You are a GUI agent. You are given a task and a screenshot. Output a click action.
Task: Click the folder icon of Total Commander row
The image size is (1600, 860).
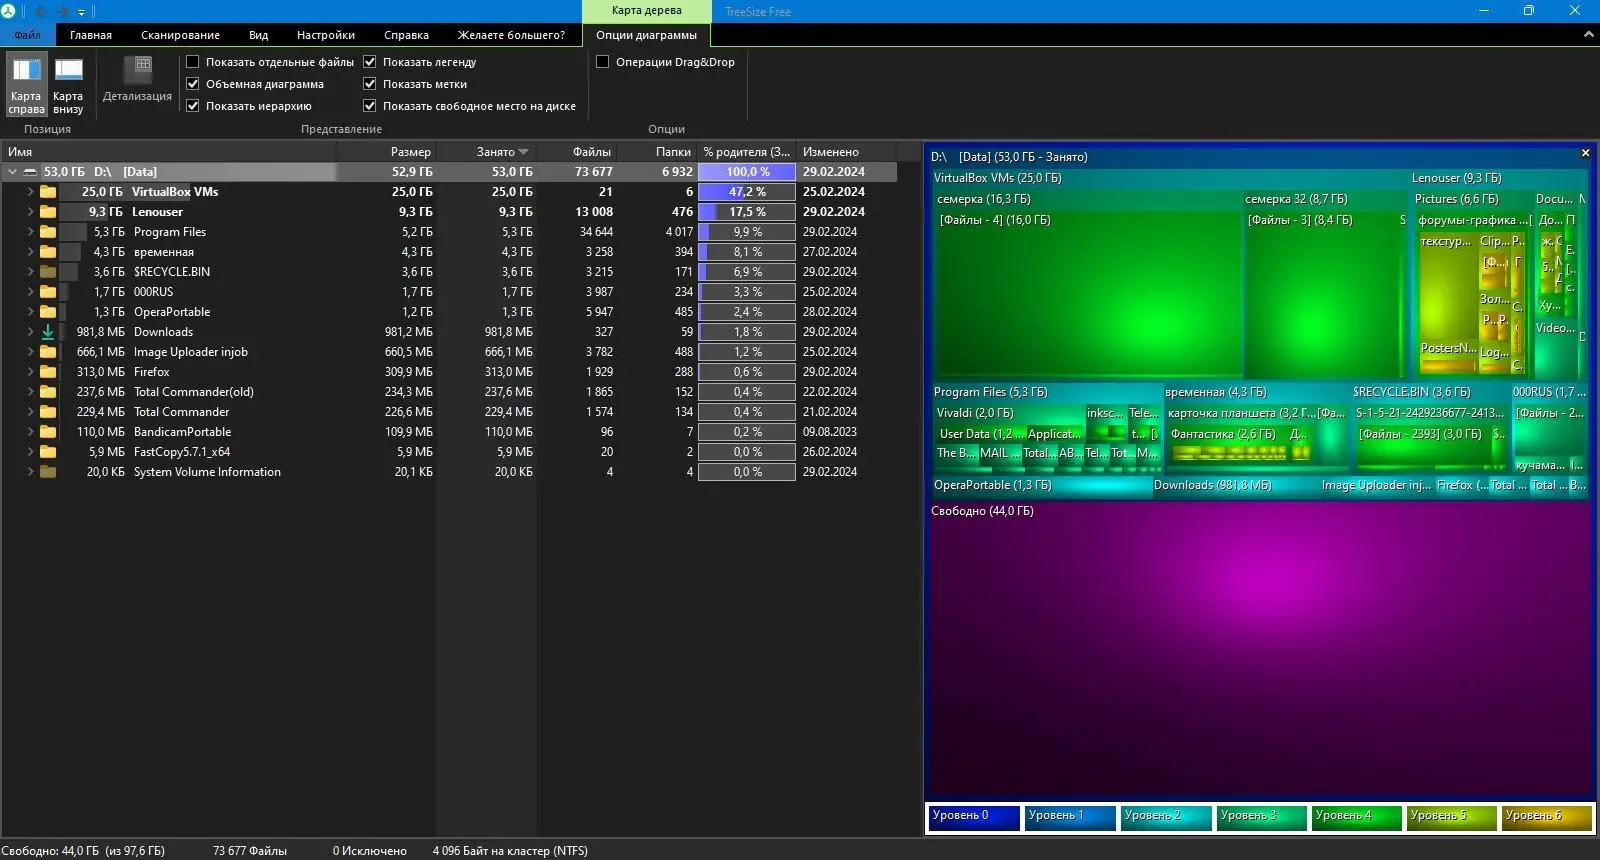point(48,412)
